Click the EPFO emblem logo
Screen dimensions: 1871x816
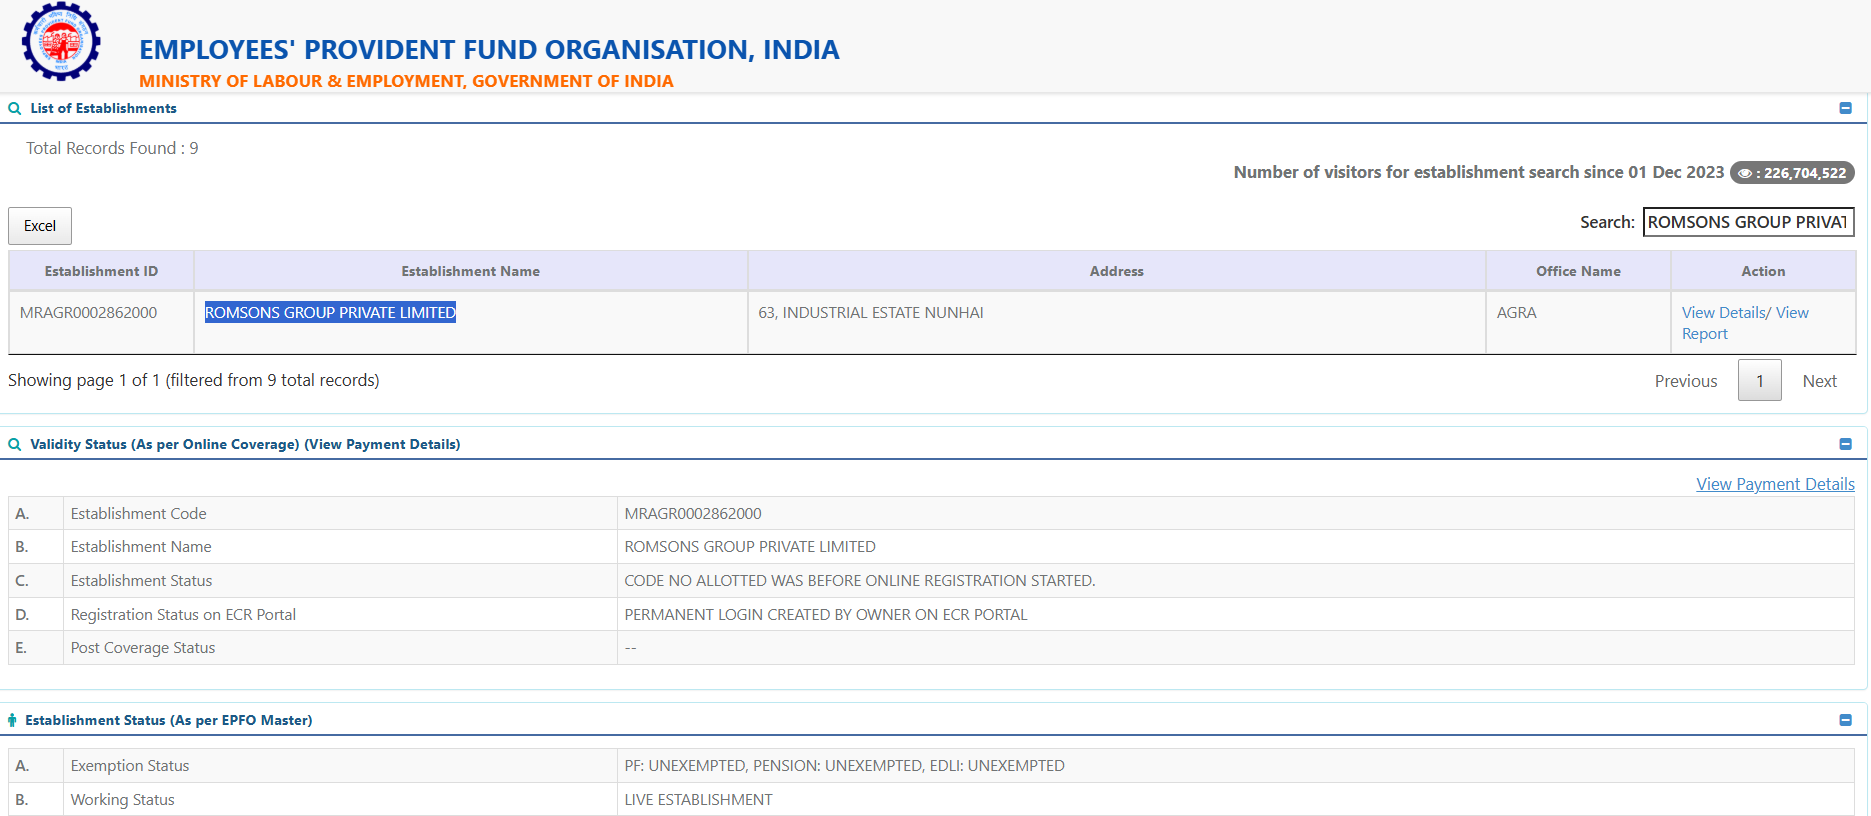click(x=61, y=42)
